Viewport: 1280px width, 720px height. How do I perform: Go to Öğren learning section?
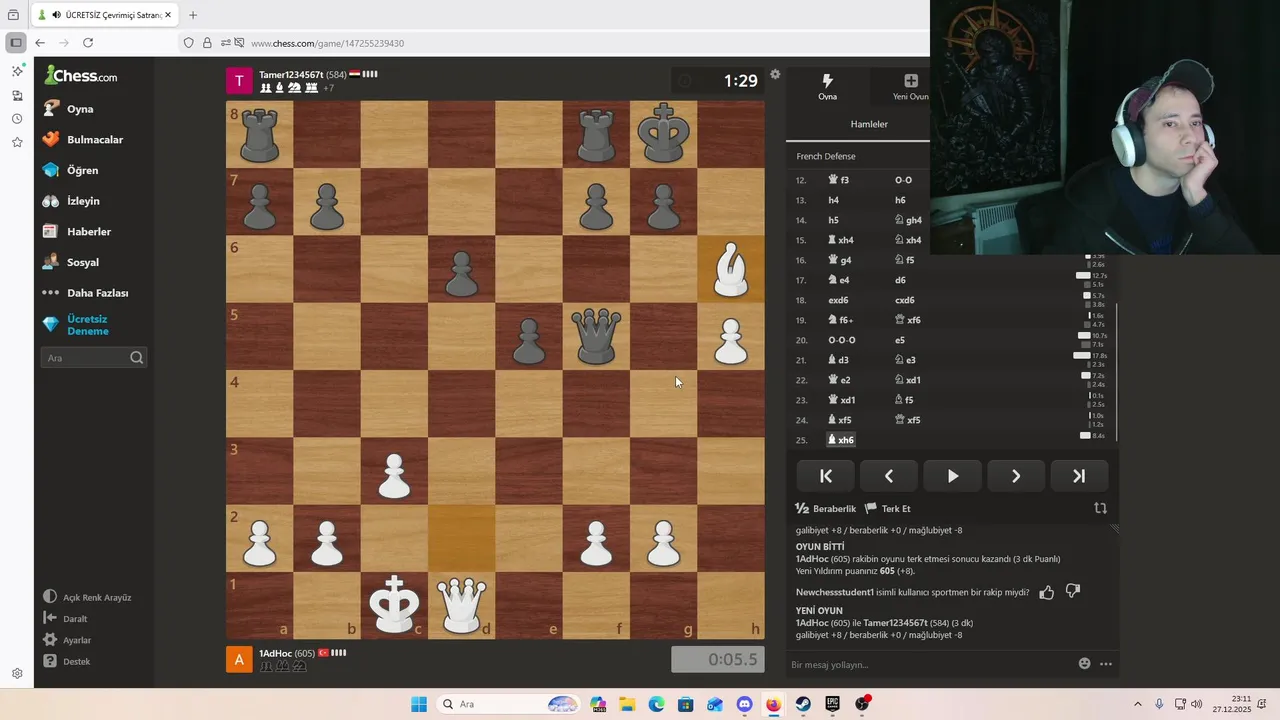(82, 170)
